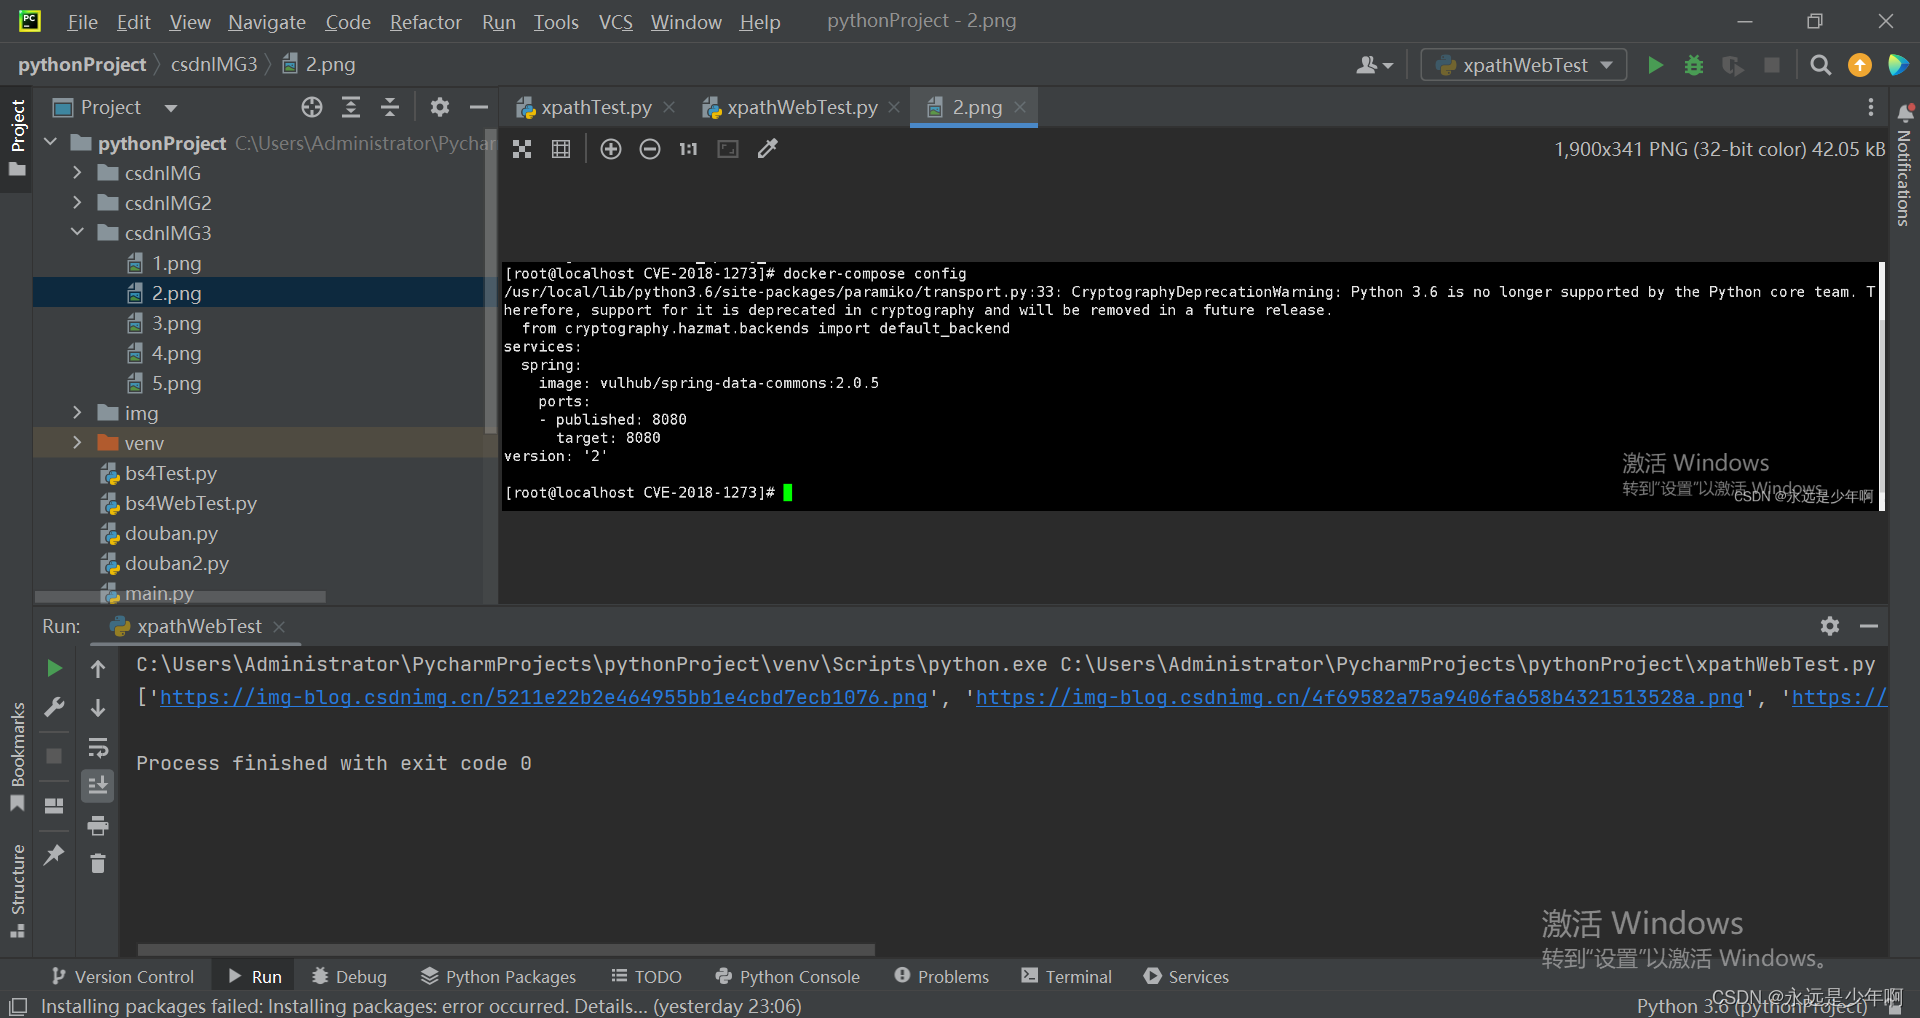This screenshot has width=1920, height=1018.
Task: Open Project panel settings gear
Action: coord(440,107)
